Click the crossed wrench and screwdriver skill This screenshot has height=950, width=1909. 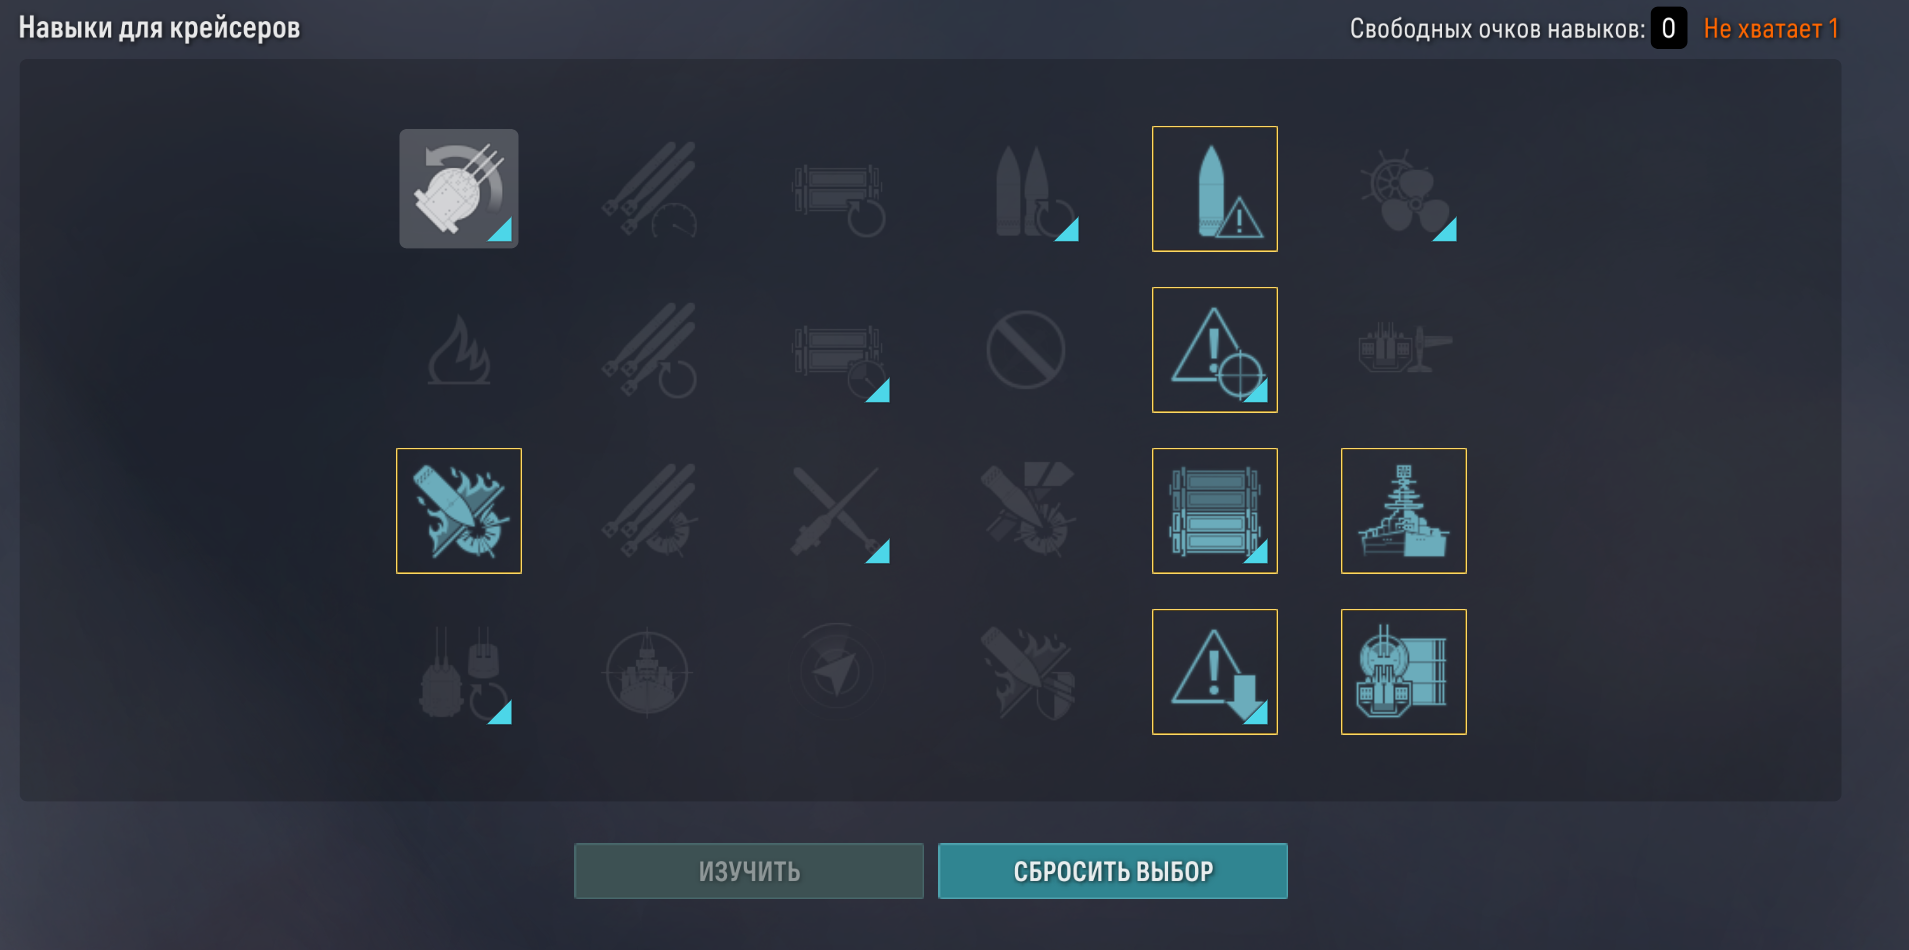837,511
